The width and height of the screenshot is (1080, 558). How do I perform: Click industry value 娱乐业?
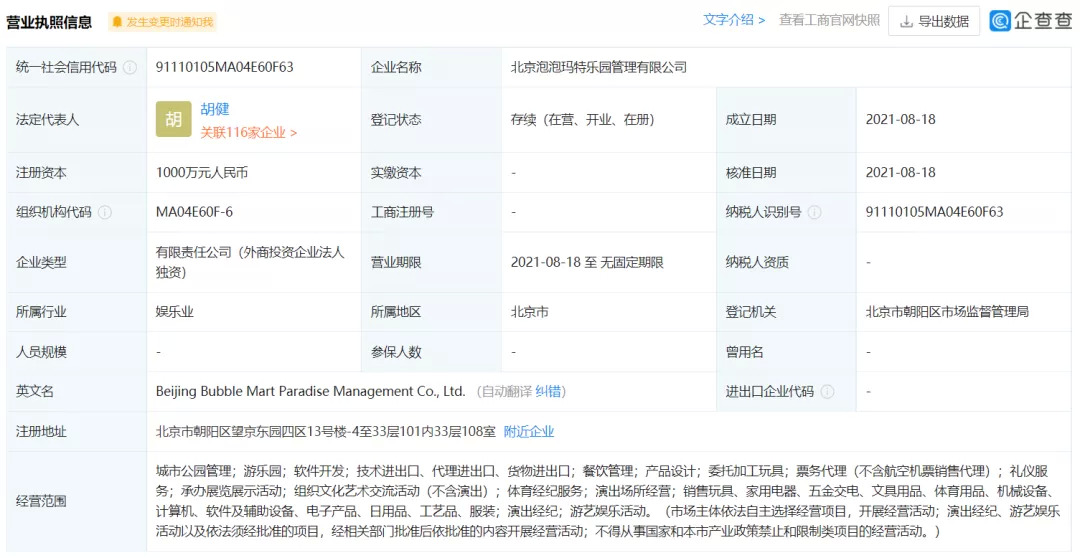(x=175, y=312)
